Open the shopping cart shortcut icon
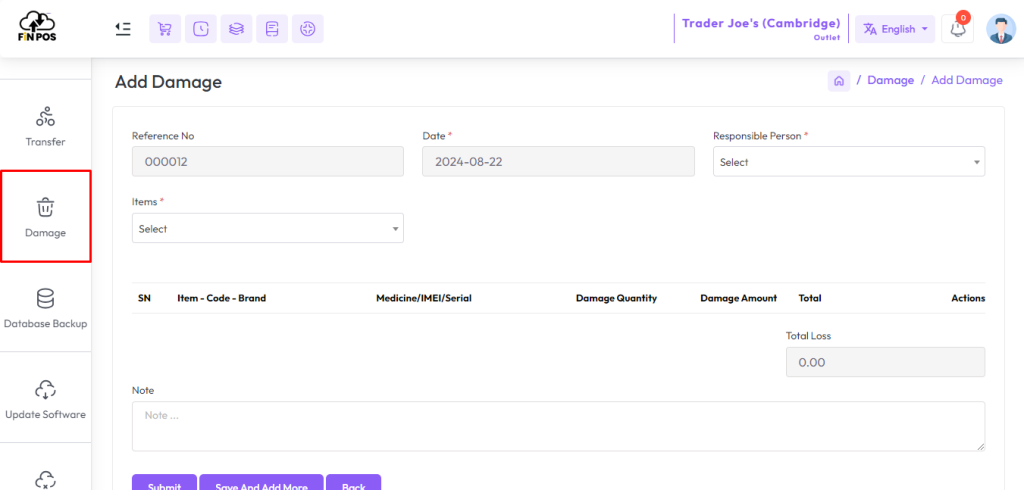The width and height of the screenshot is (1024, 490). (x=165, y=29)
